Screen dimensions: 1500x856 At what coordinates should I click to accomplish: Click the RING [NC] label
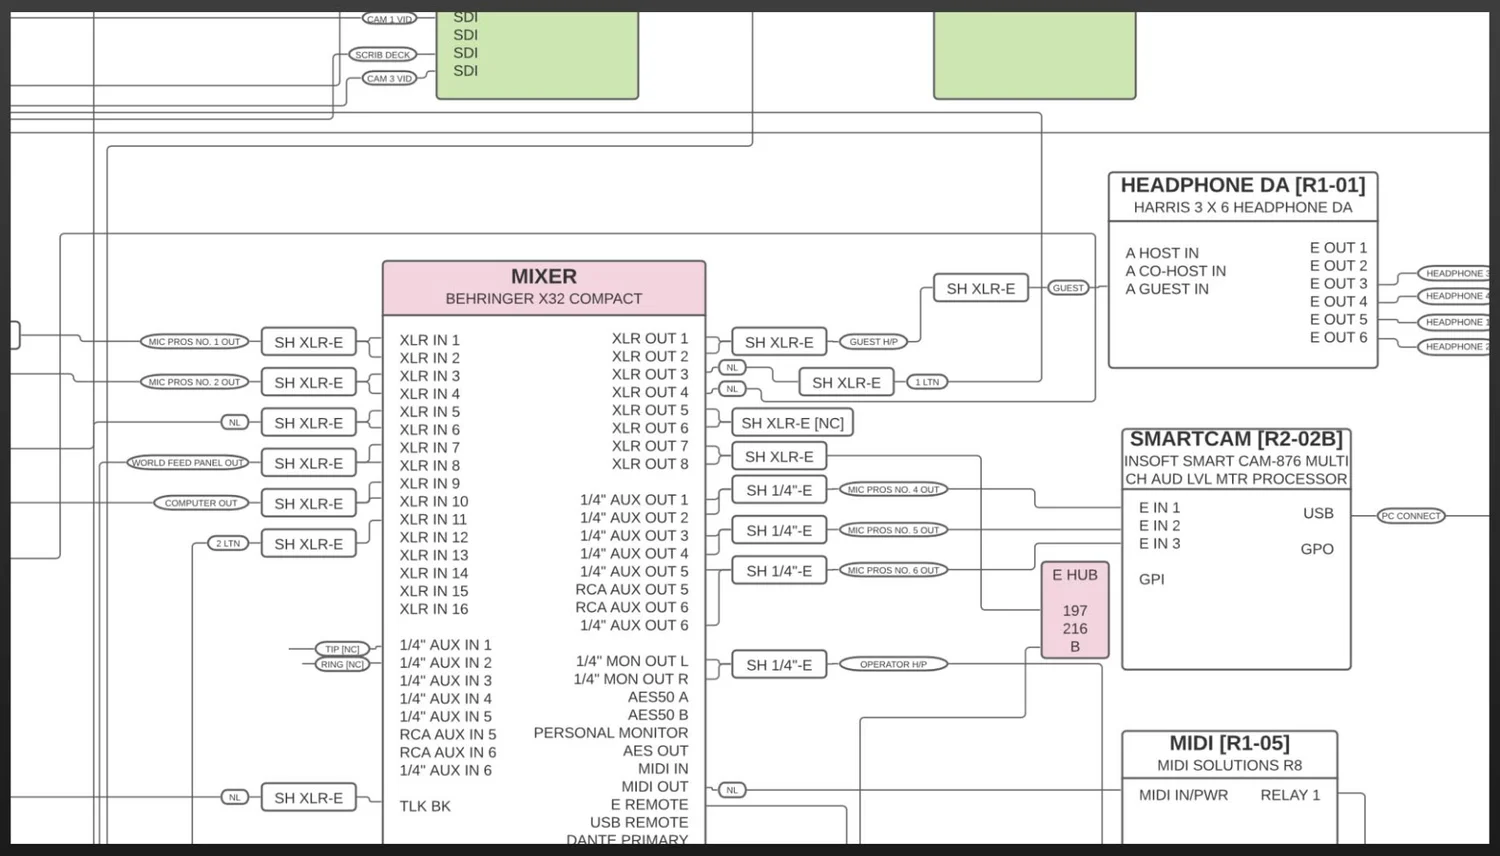pyautogui.click(x=342, y=664)
